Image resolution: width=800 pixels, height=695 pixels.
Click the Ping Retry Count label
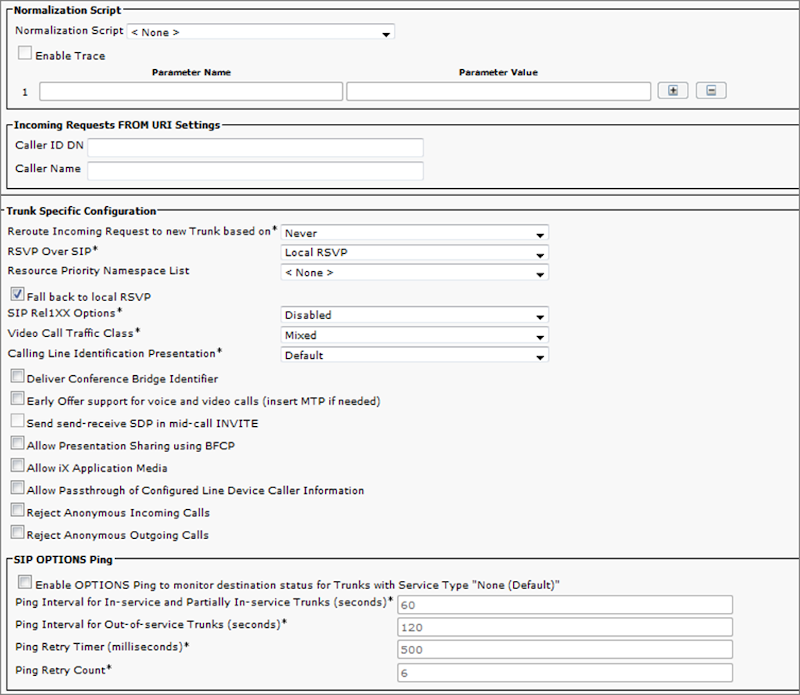(x=63, y=670)
